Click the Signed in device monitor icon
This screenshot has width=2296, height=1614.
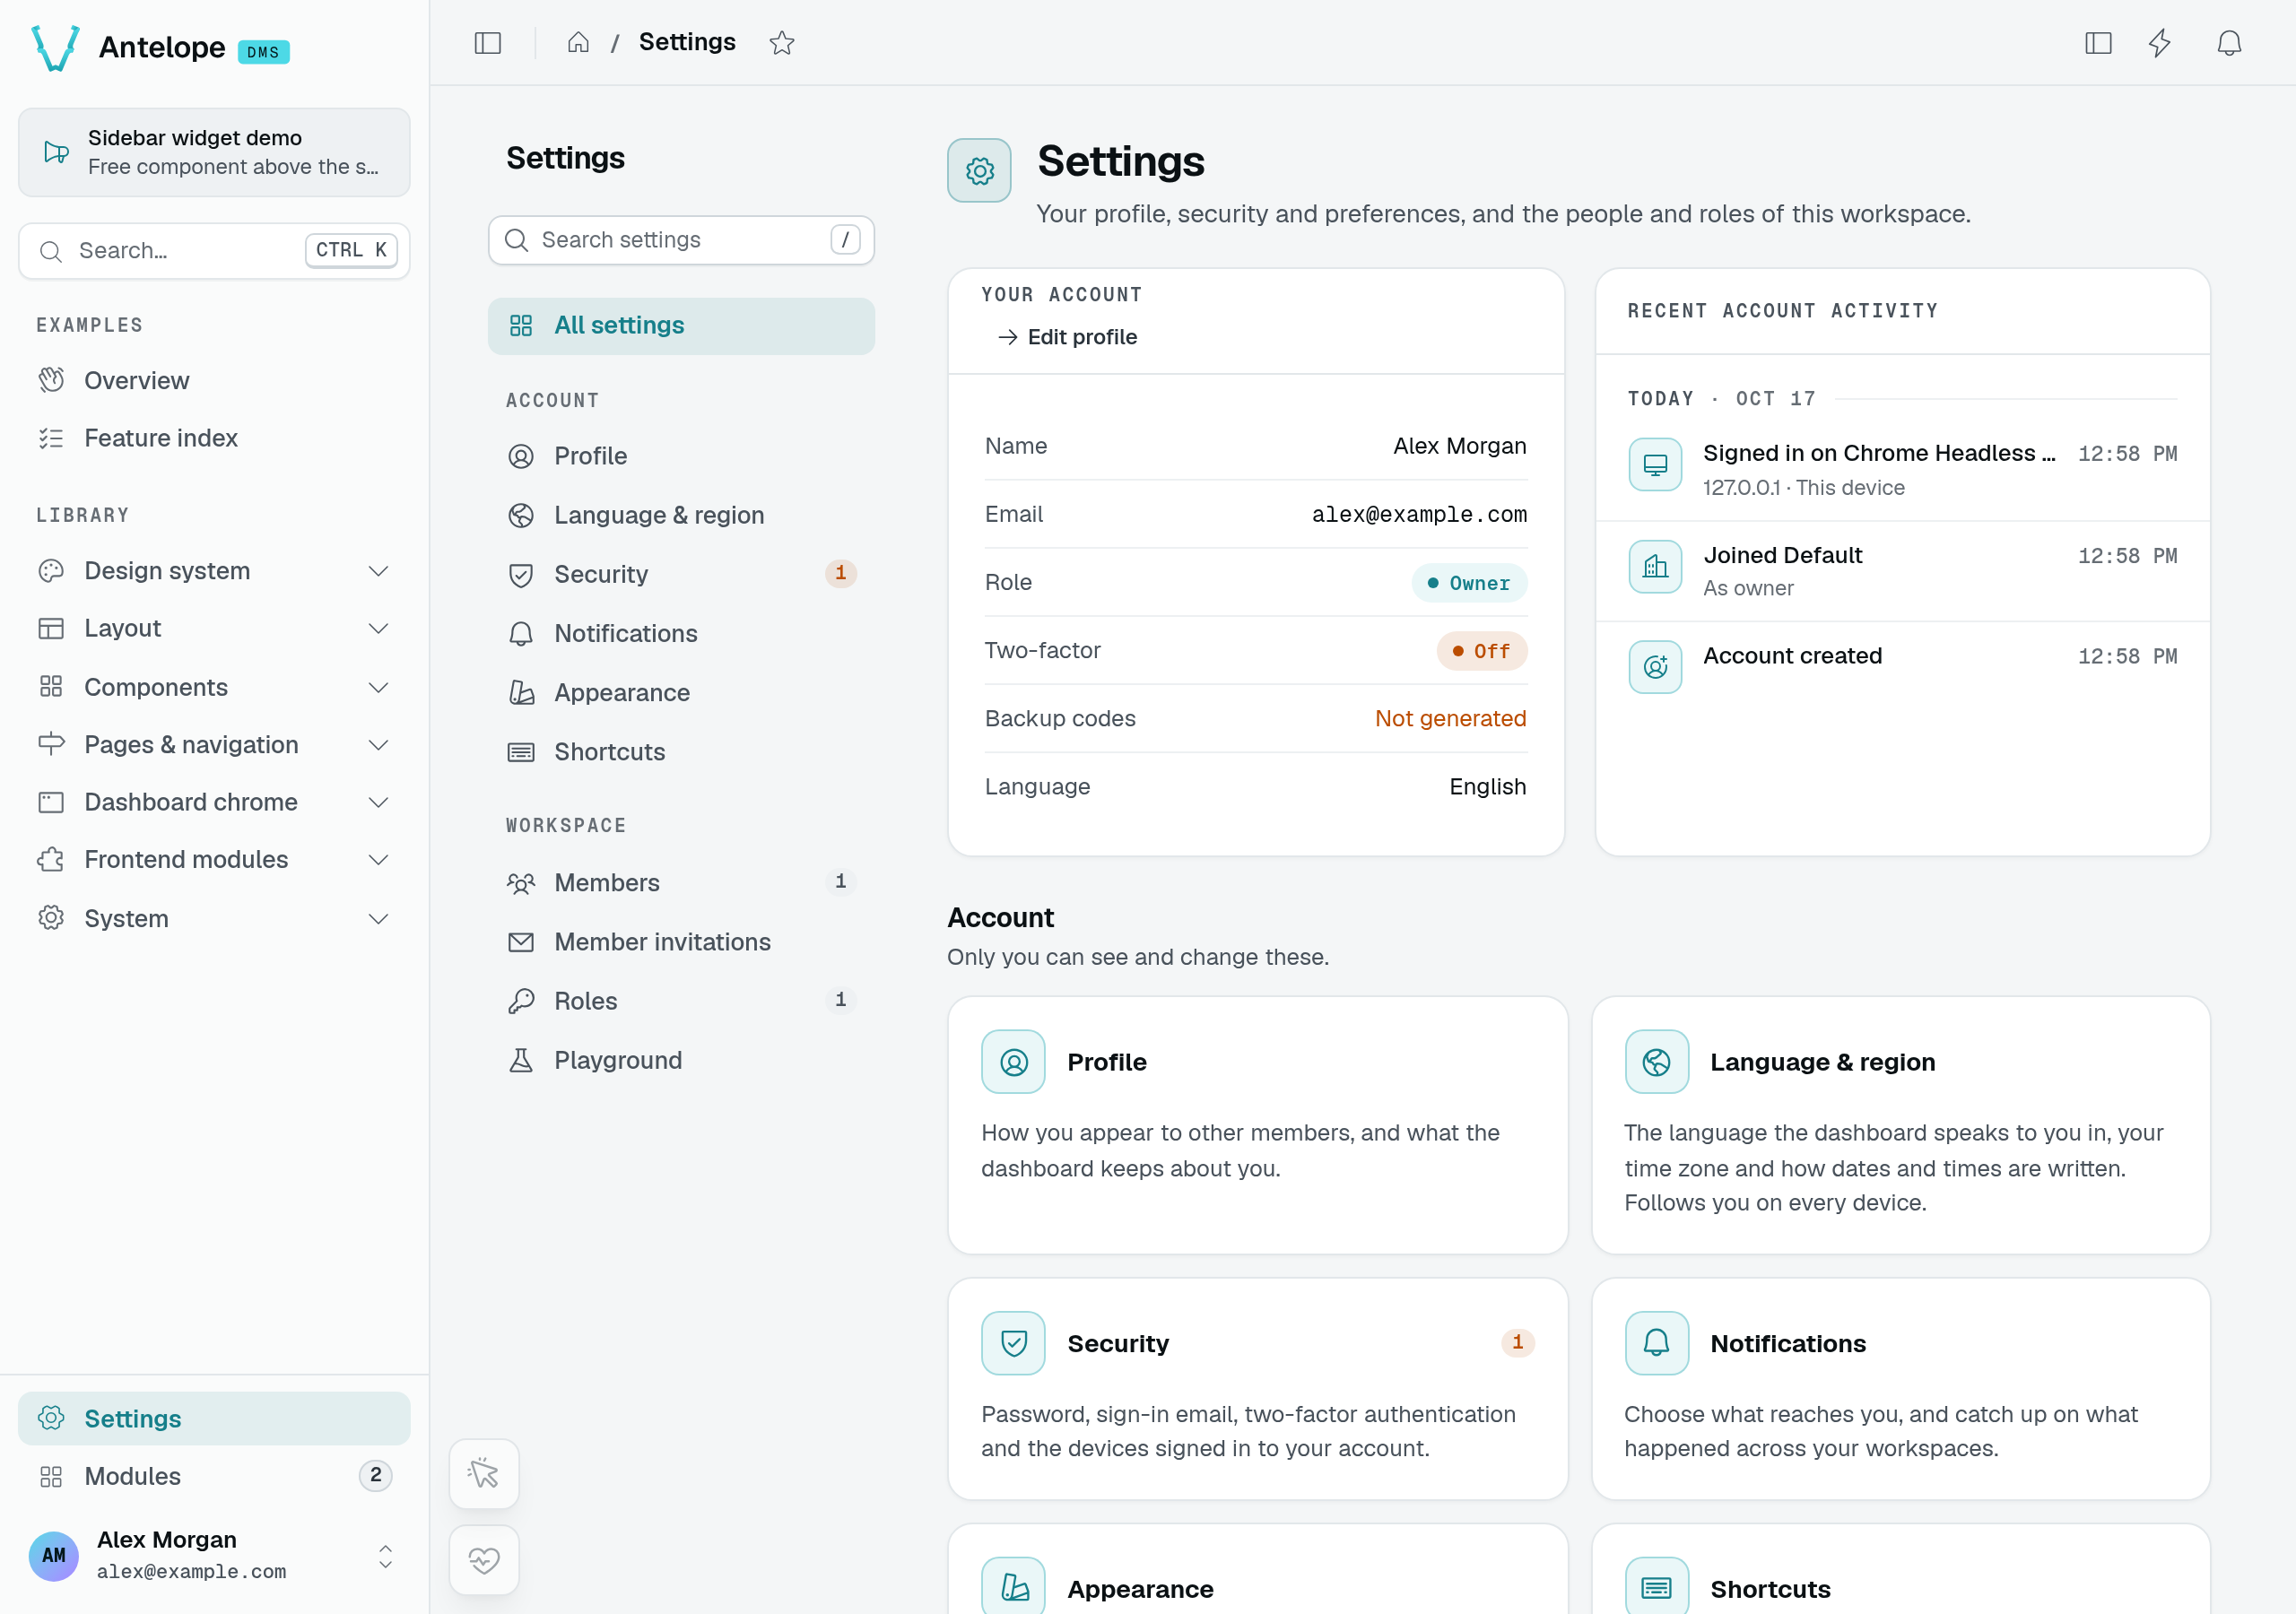(x=1655, y=465)
